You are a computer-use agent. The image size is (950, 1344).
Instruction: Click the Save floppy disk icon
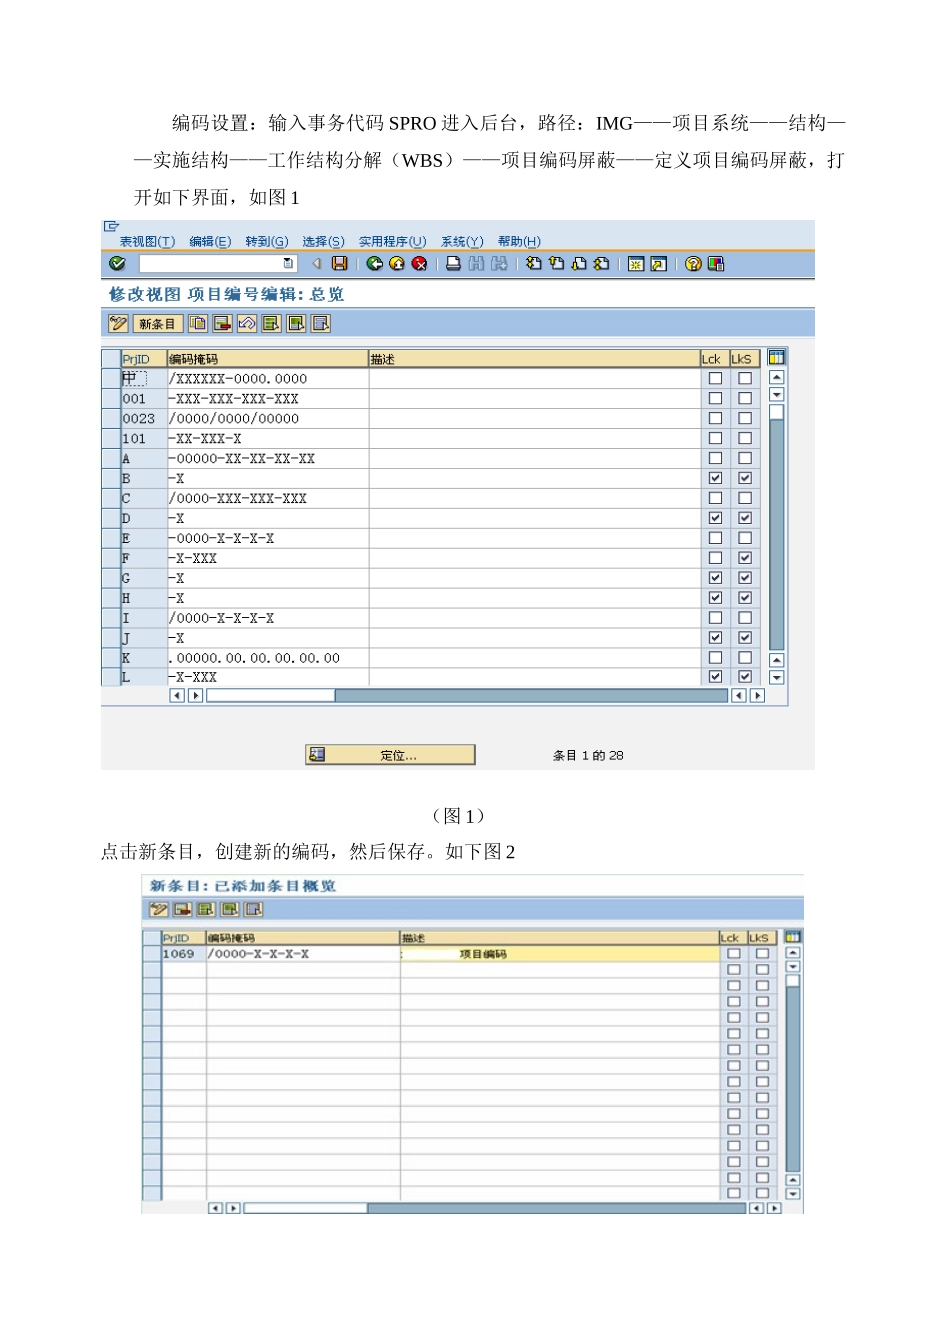pyautogui.click(x=340, y=263)
